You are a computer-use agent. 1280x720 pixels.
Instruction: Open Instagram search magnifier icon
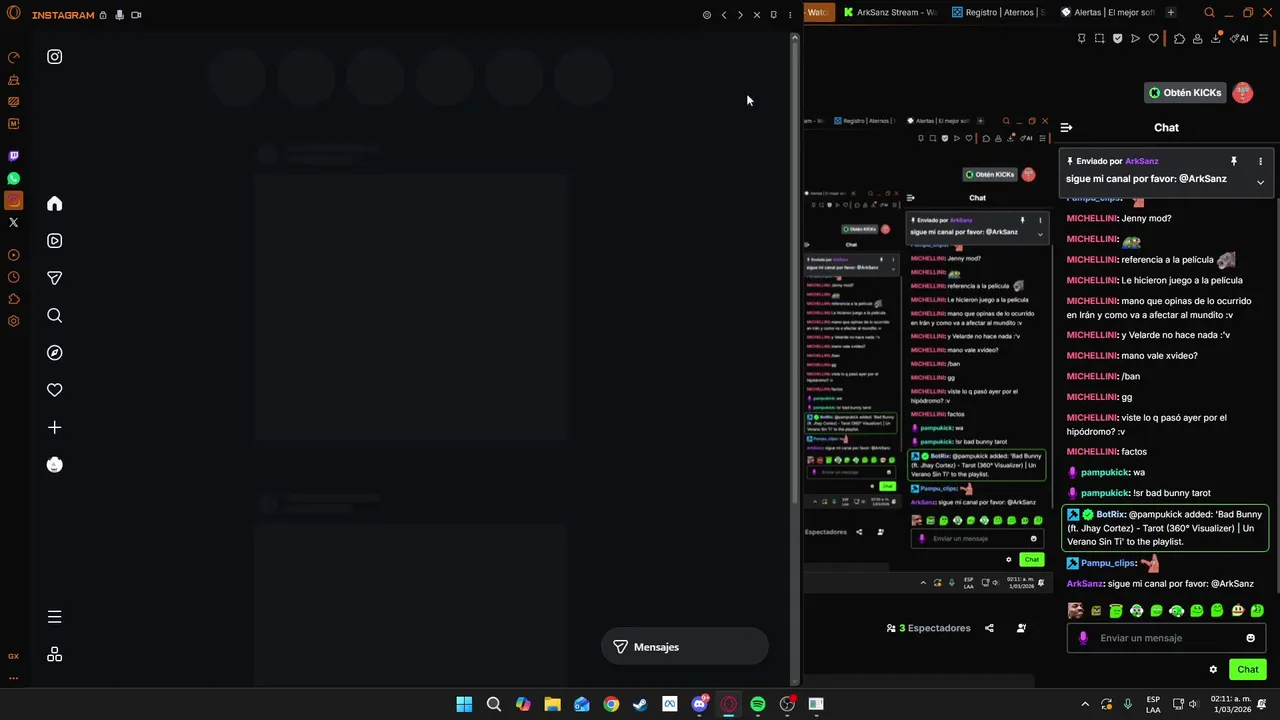[55, 316]
